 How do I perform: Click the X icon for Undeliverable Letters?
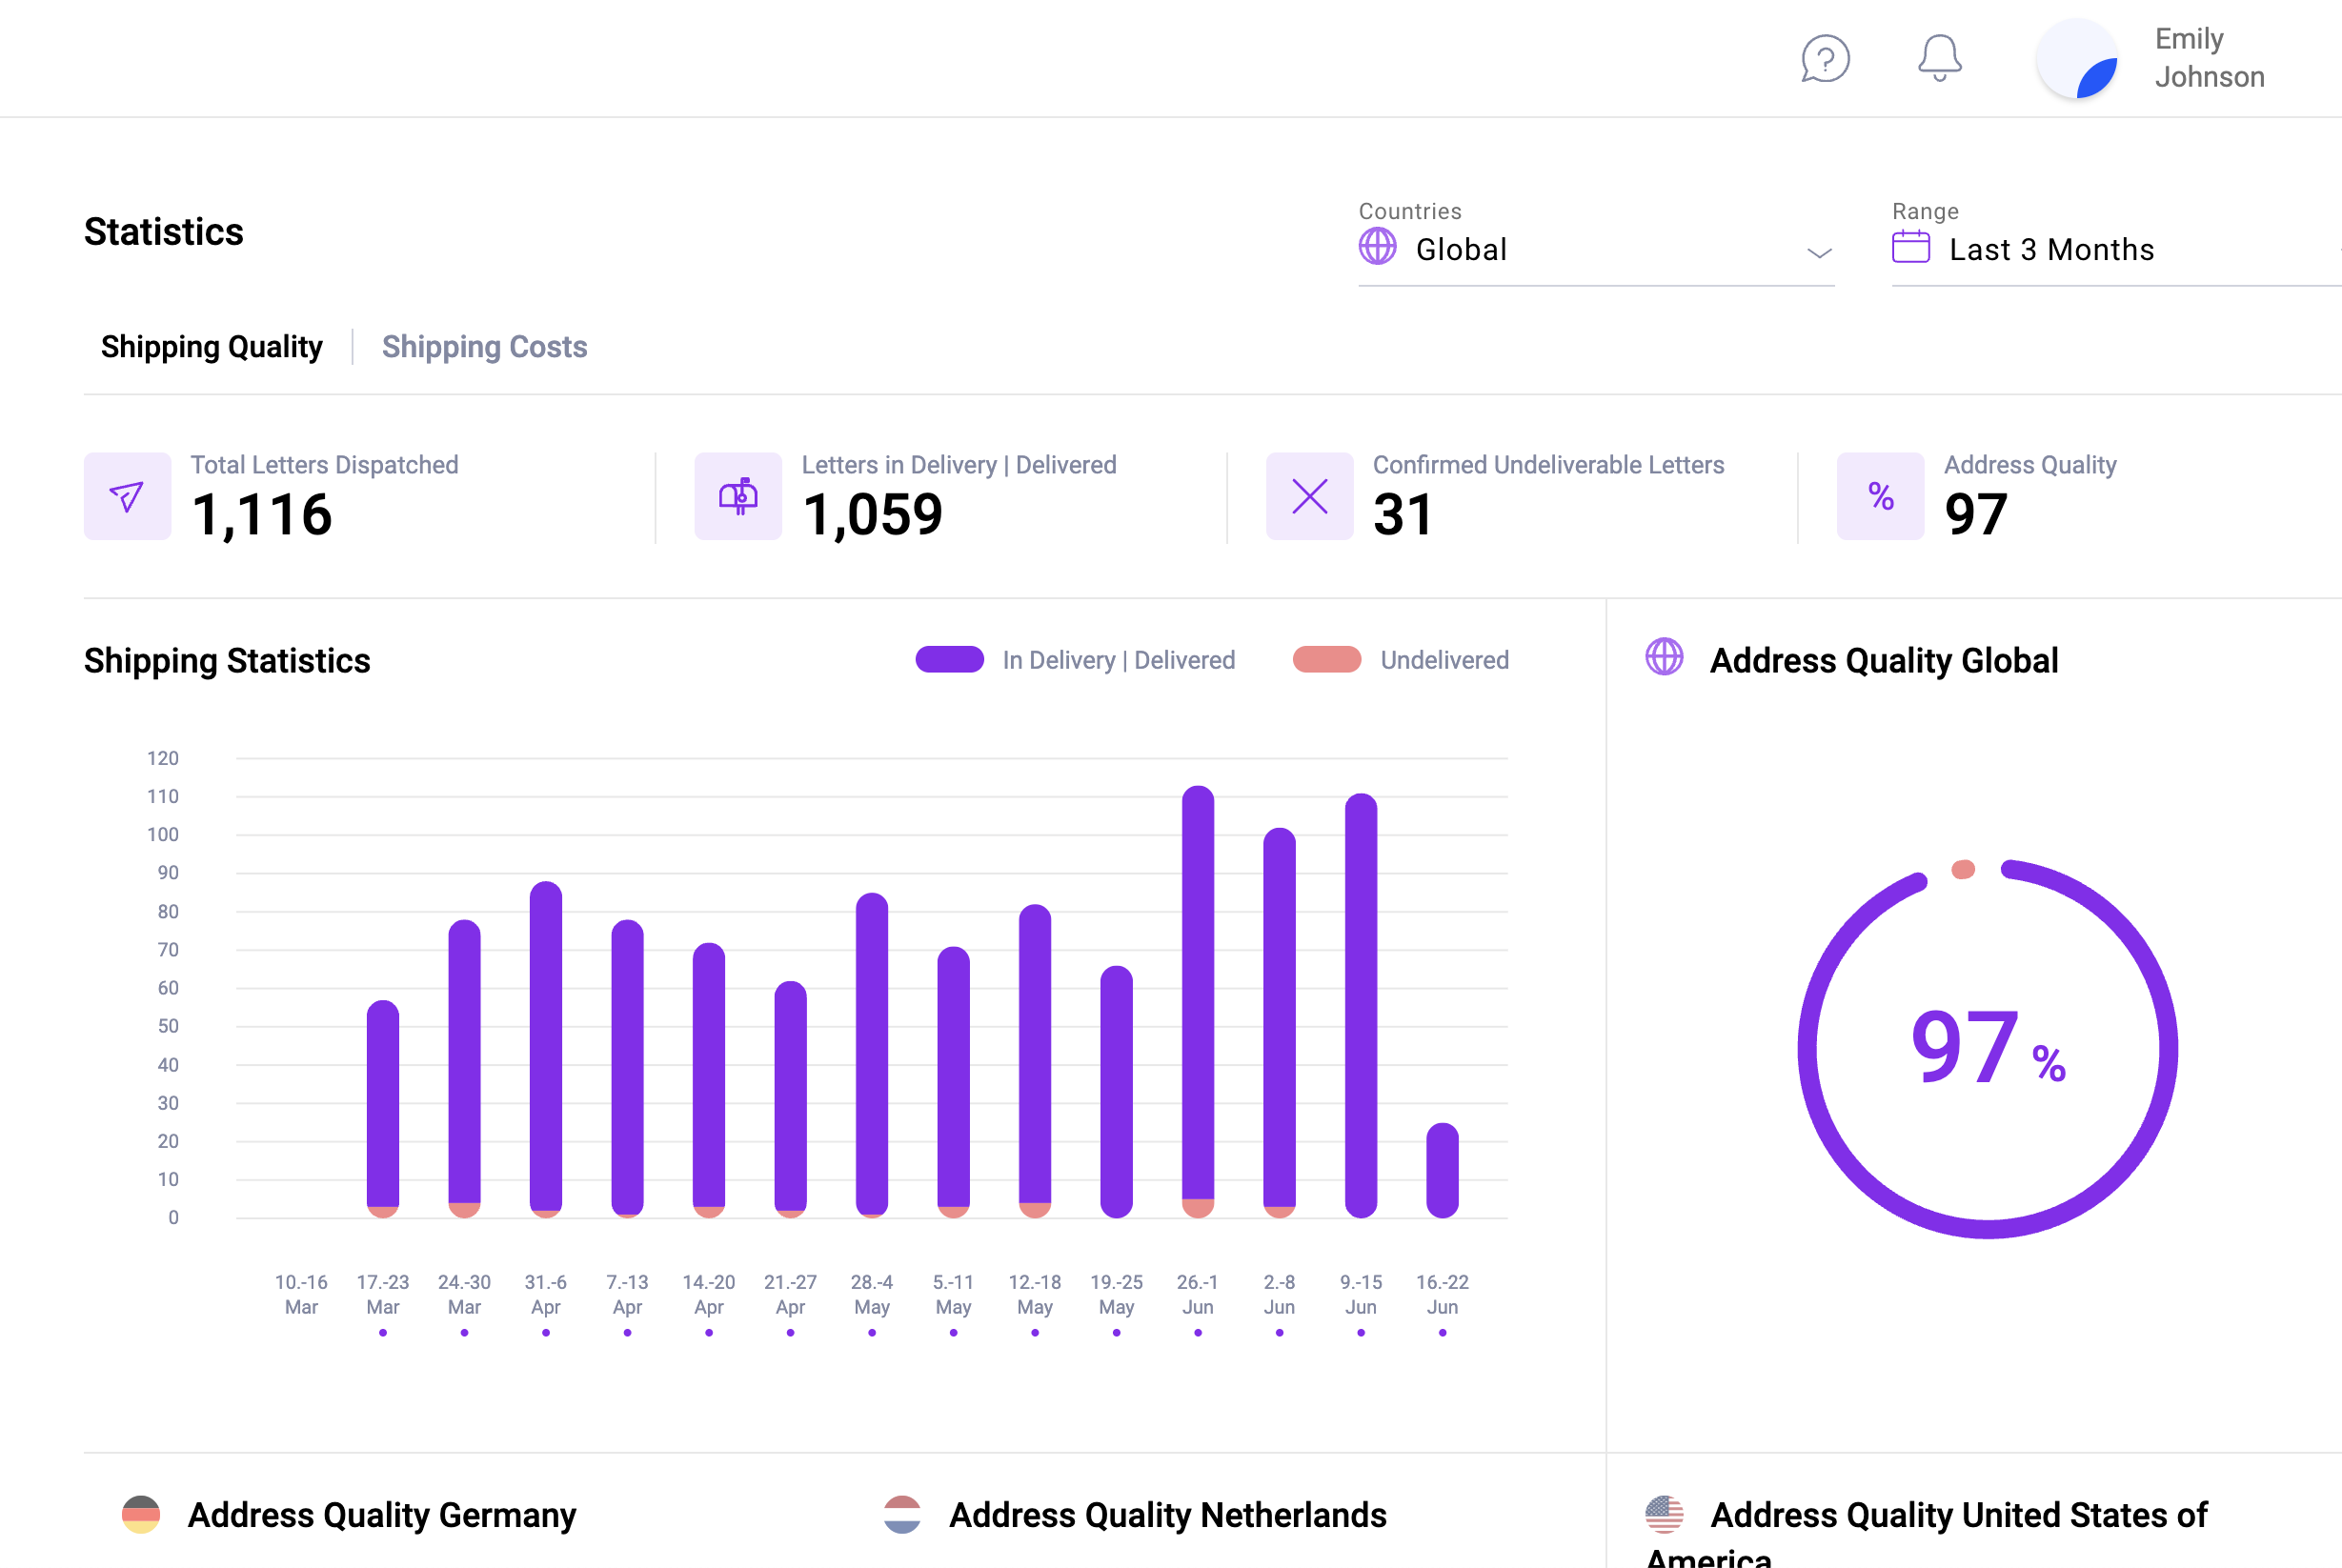pyautogui.click(x=1308, y=496)
